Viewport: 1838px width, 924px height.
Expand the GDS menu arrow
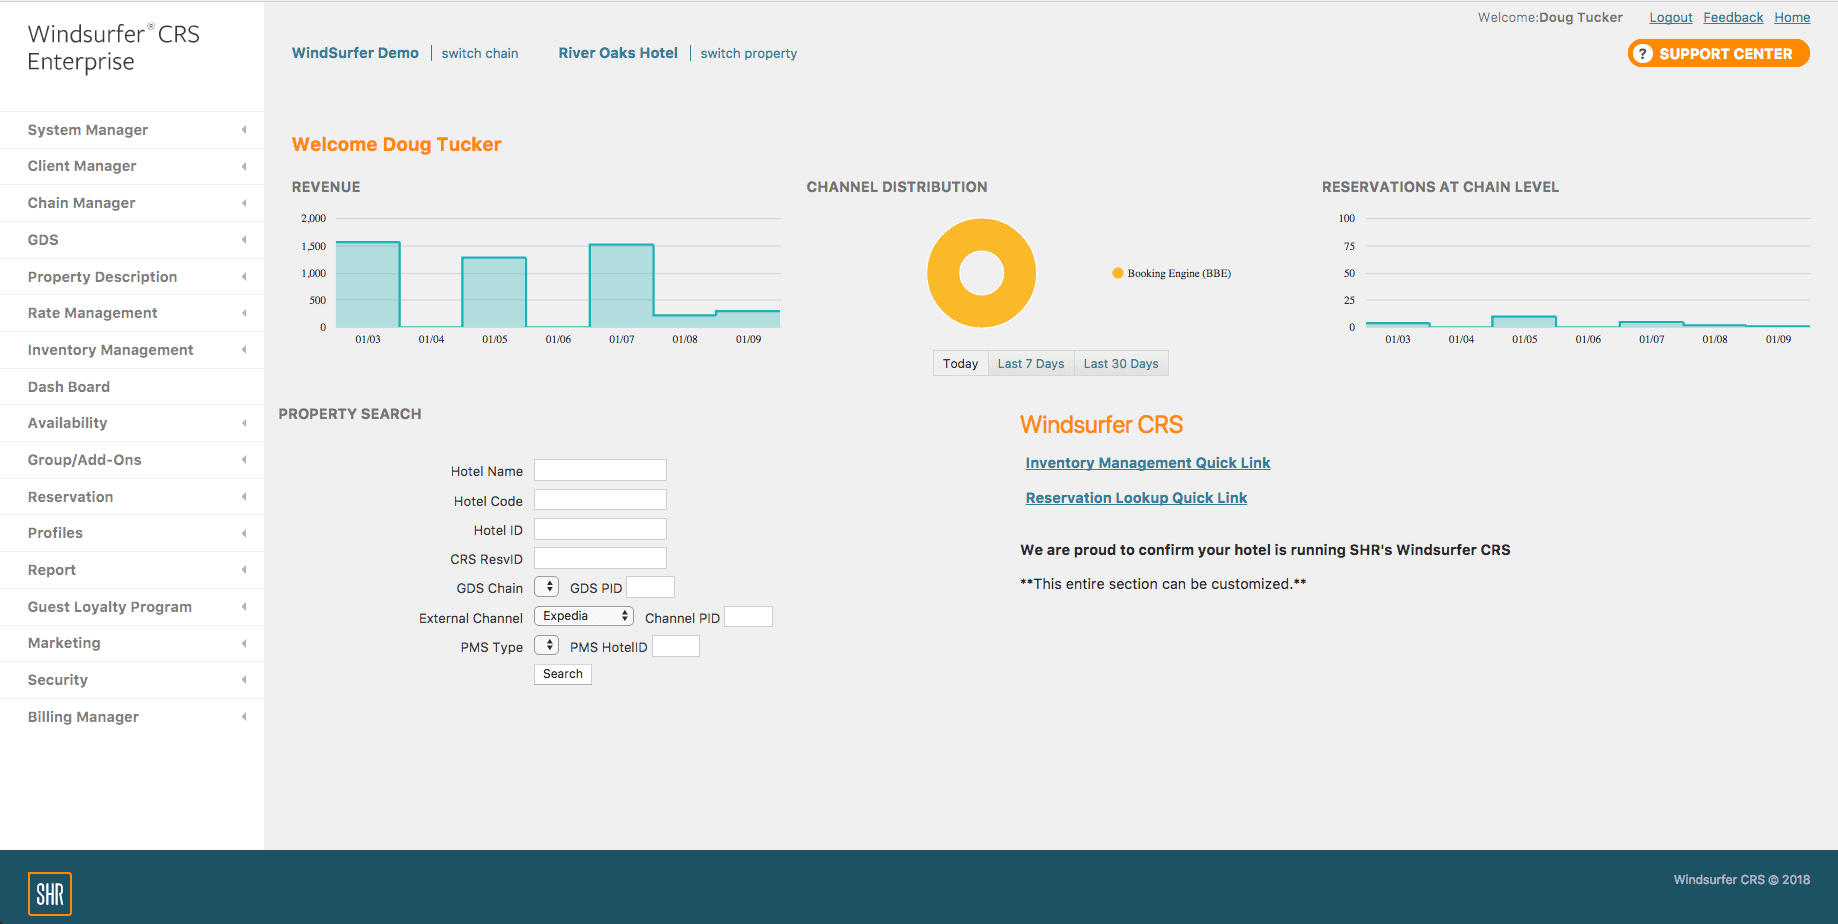click(244, 240)
